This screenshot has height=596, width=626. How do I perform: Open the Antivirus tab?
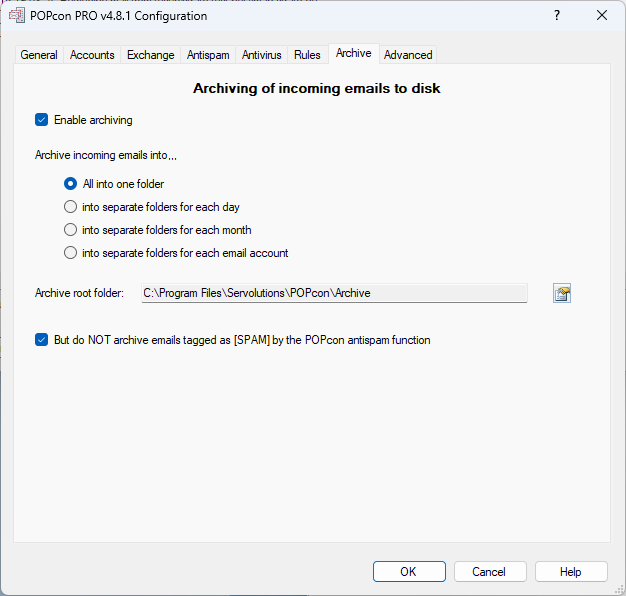tap(261, 55)
